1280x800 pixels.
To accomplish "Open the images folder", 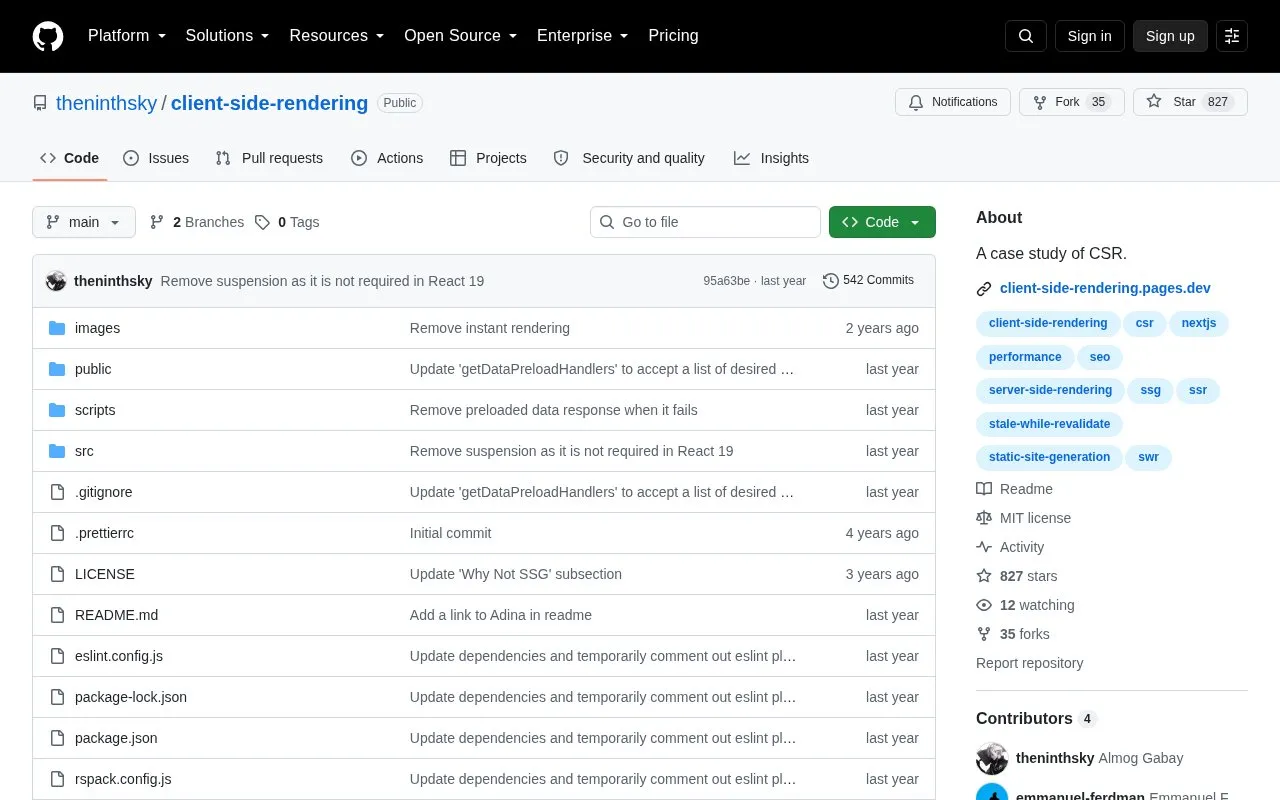I will pos(97,328).
